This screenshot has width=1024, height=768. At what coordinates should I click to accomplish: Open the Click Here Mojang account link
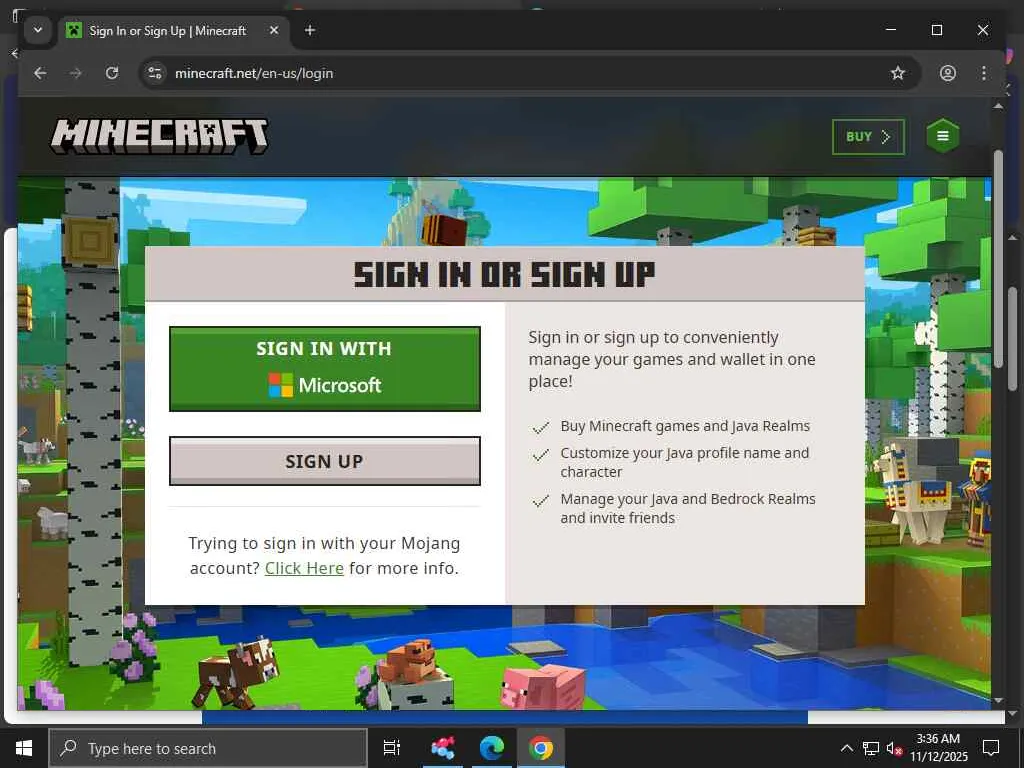(304, 568)
